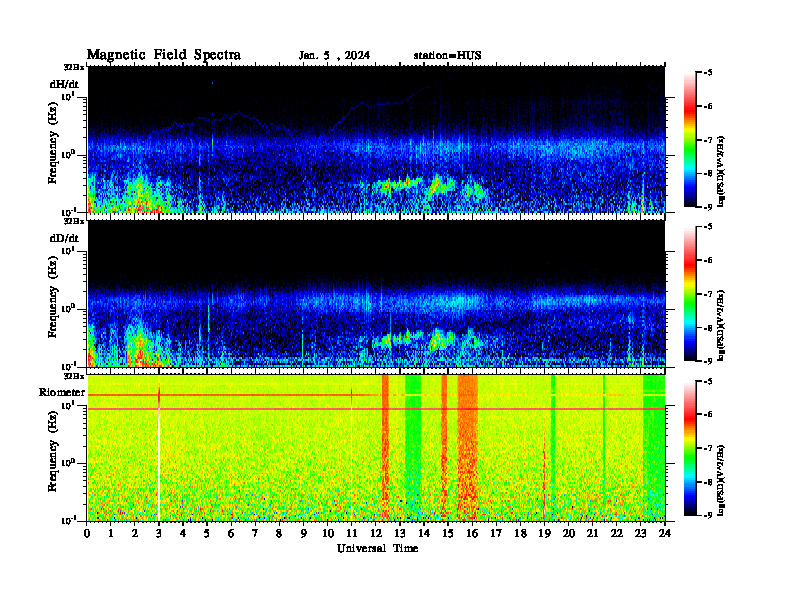Click the -7 value on dD/dt color scale
The image size is (792, 612).
pyautogui.click(x=709, y=294)
